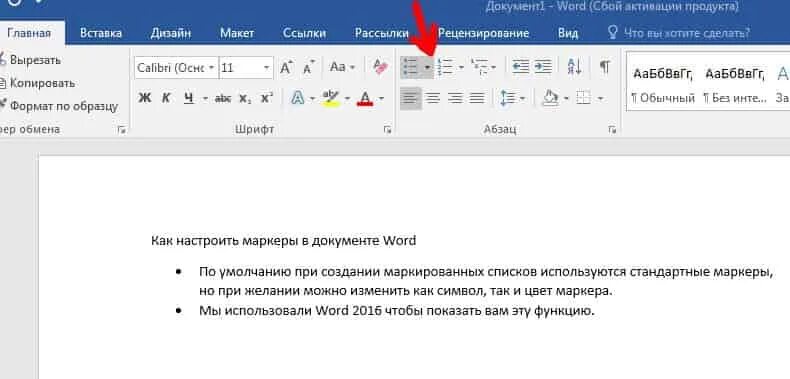
Task: Click the line spacing icon
Action: [x=507, y=98]
